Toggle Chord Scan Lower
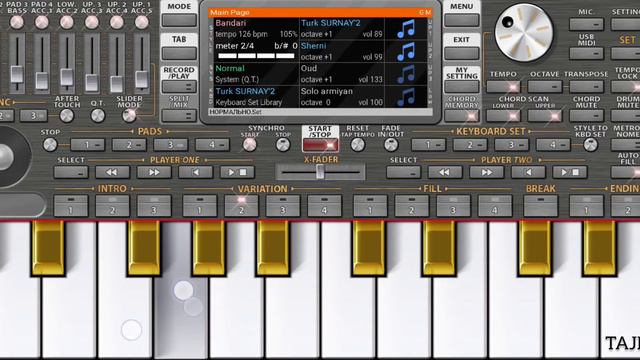This screenshot has width=640, height=360. 503,116
